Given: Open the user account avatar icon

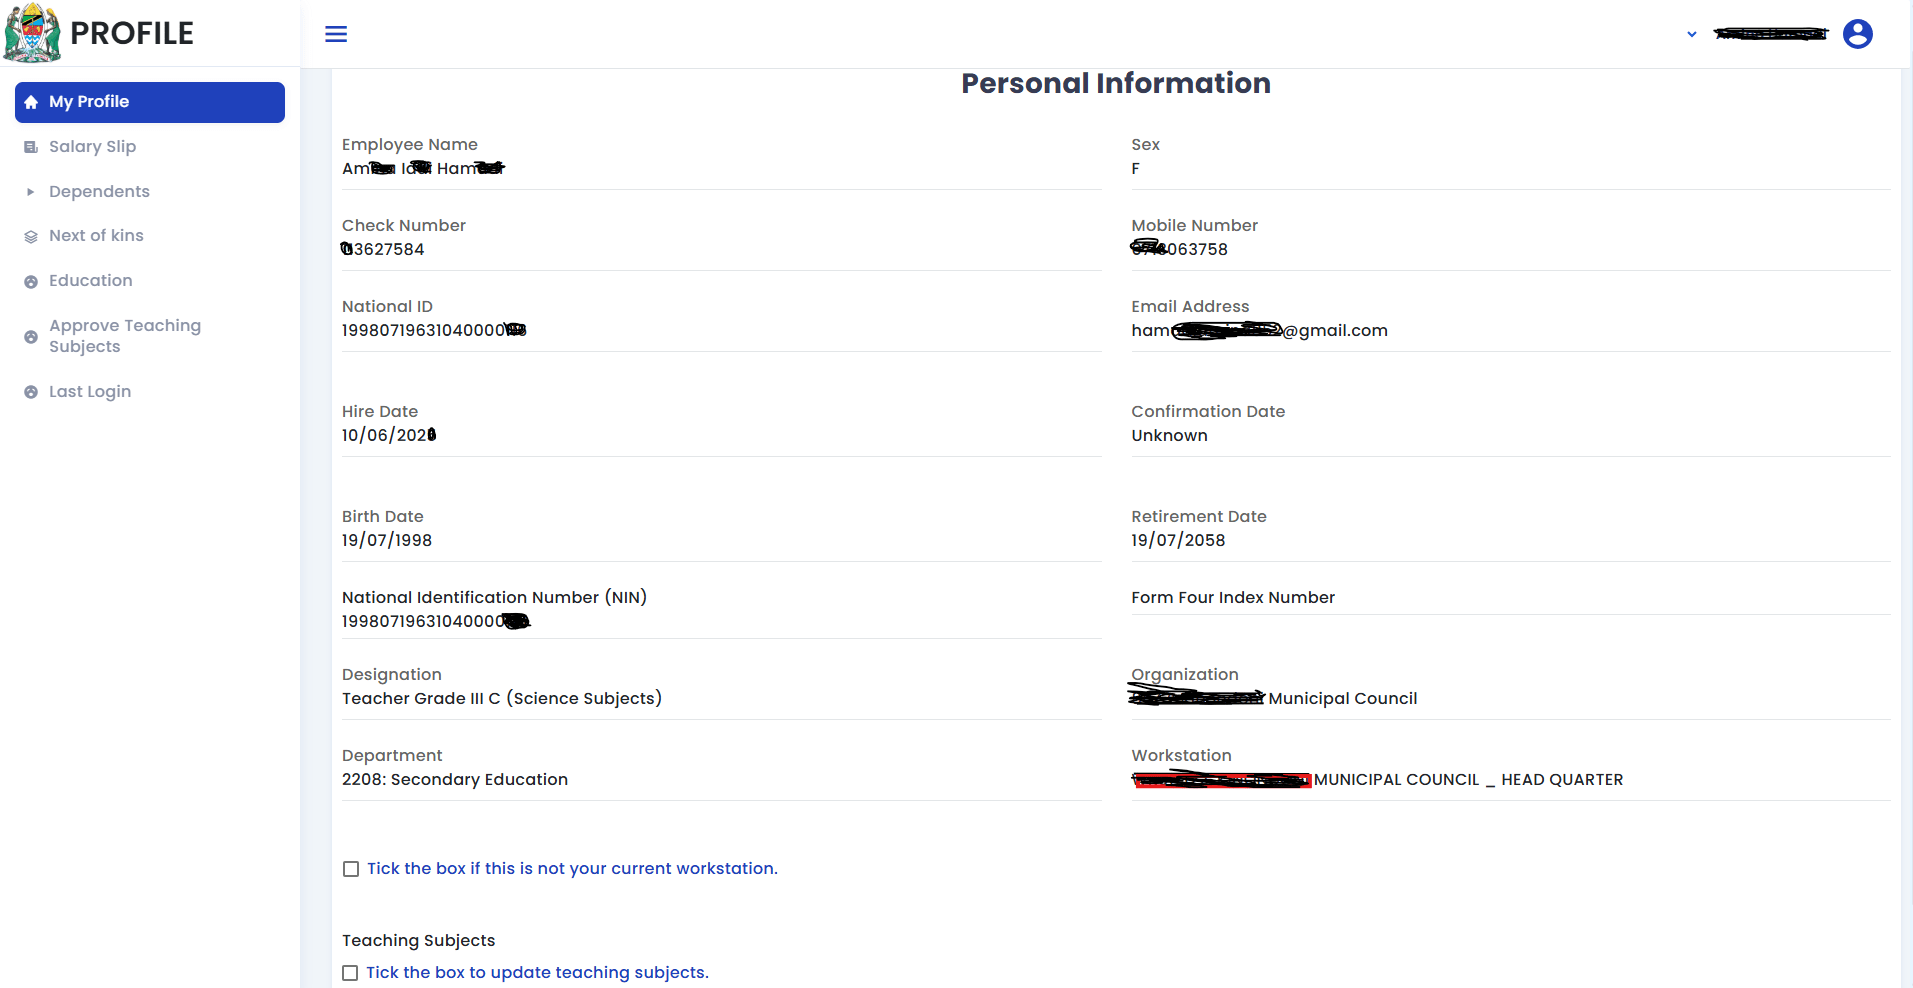Looking at the screenshot, I should point(1857,34).
